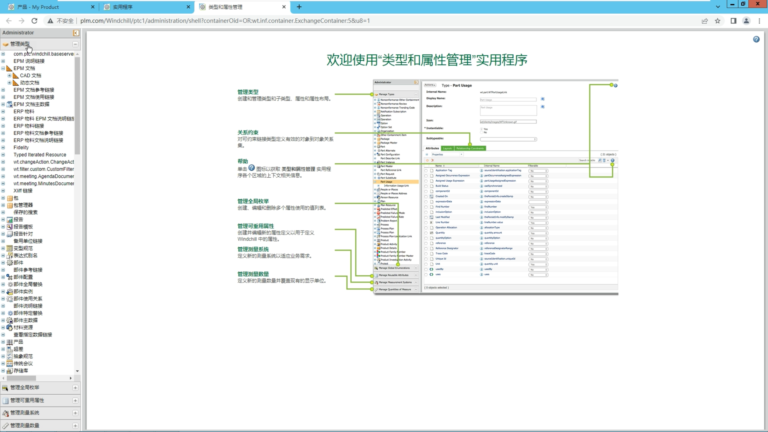Expand the 动态文档 node
Screen dimensions: 768x432
[x=9, y=83]
